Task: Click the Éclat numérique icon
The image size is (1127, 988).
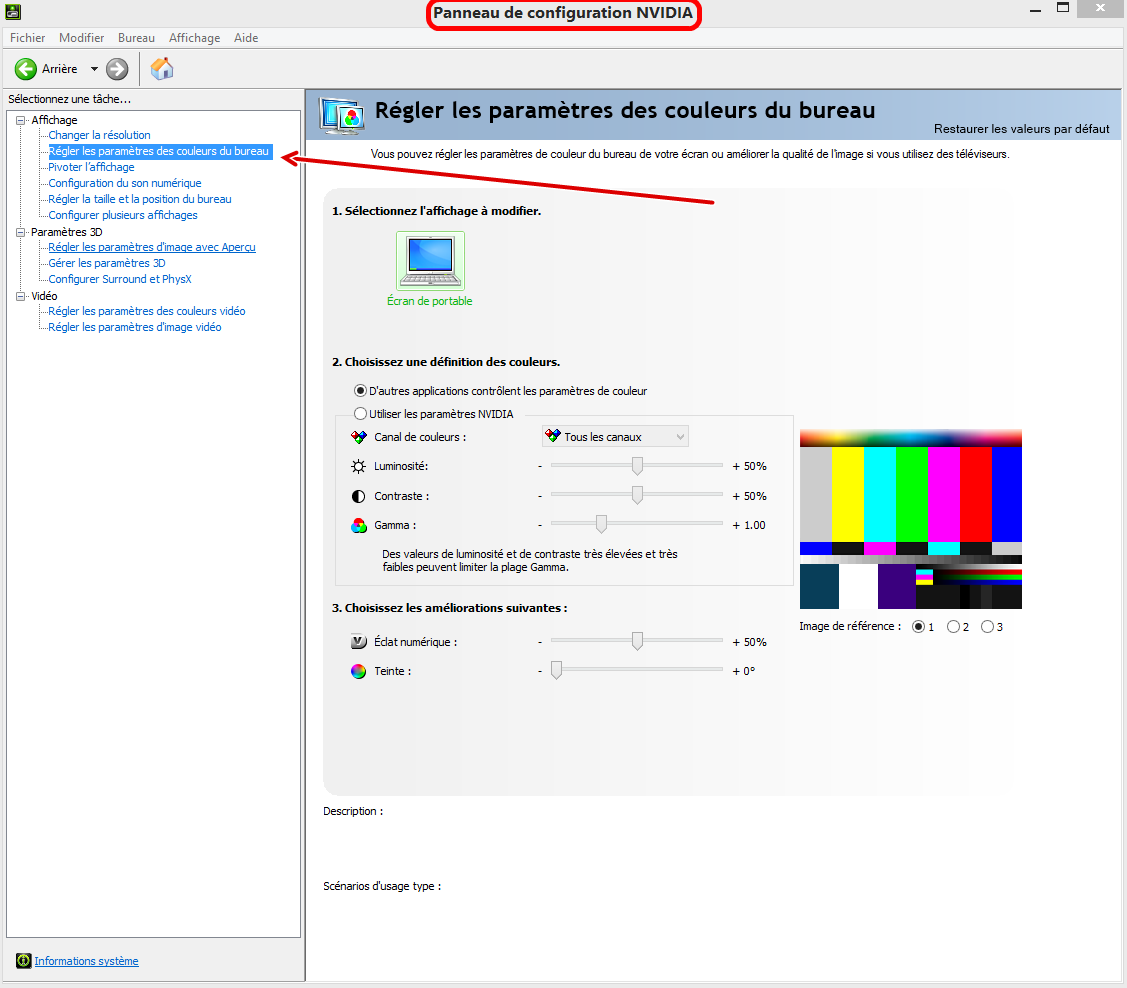Action: pyautogui.click(x=359, y=642)
